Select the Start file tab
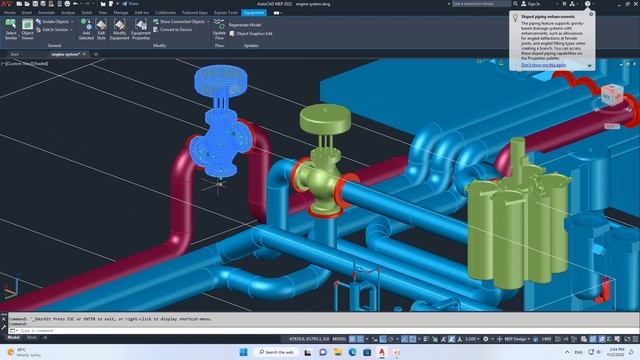The width and height of the screenshot is (640, 360). tap(15, 54)
